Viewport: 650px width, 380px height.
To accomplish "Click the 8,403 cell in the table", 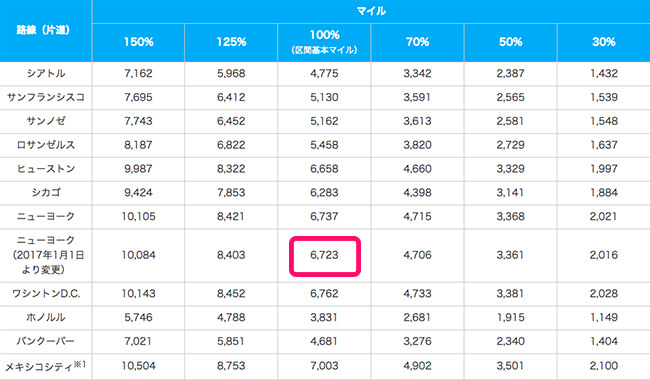I will pyautogui.click(x=231, y=255).
